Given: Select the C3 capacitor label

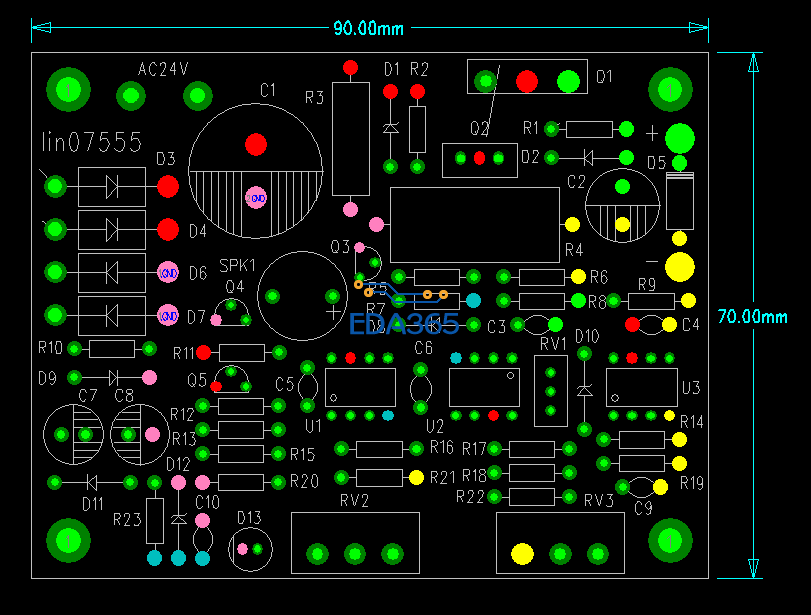Looking at the screenshot, I should pyautogui.click(x=497, y=326).
